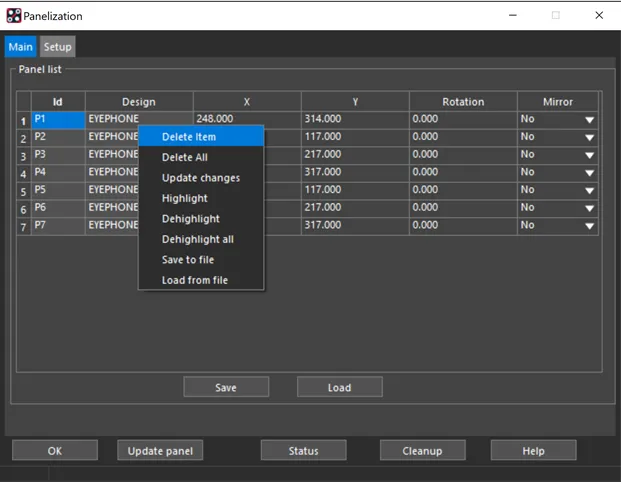Click the Y column header

click(x=355, y=102)
